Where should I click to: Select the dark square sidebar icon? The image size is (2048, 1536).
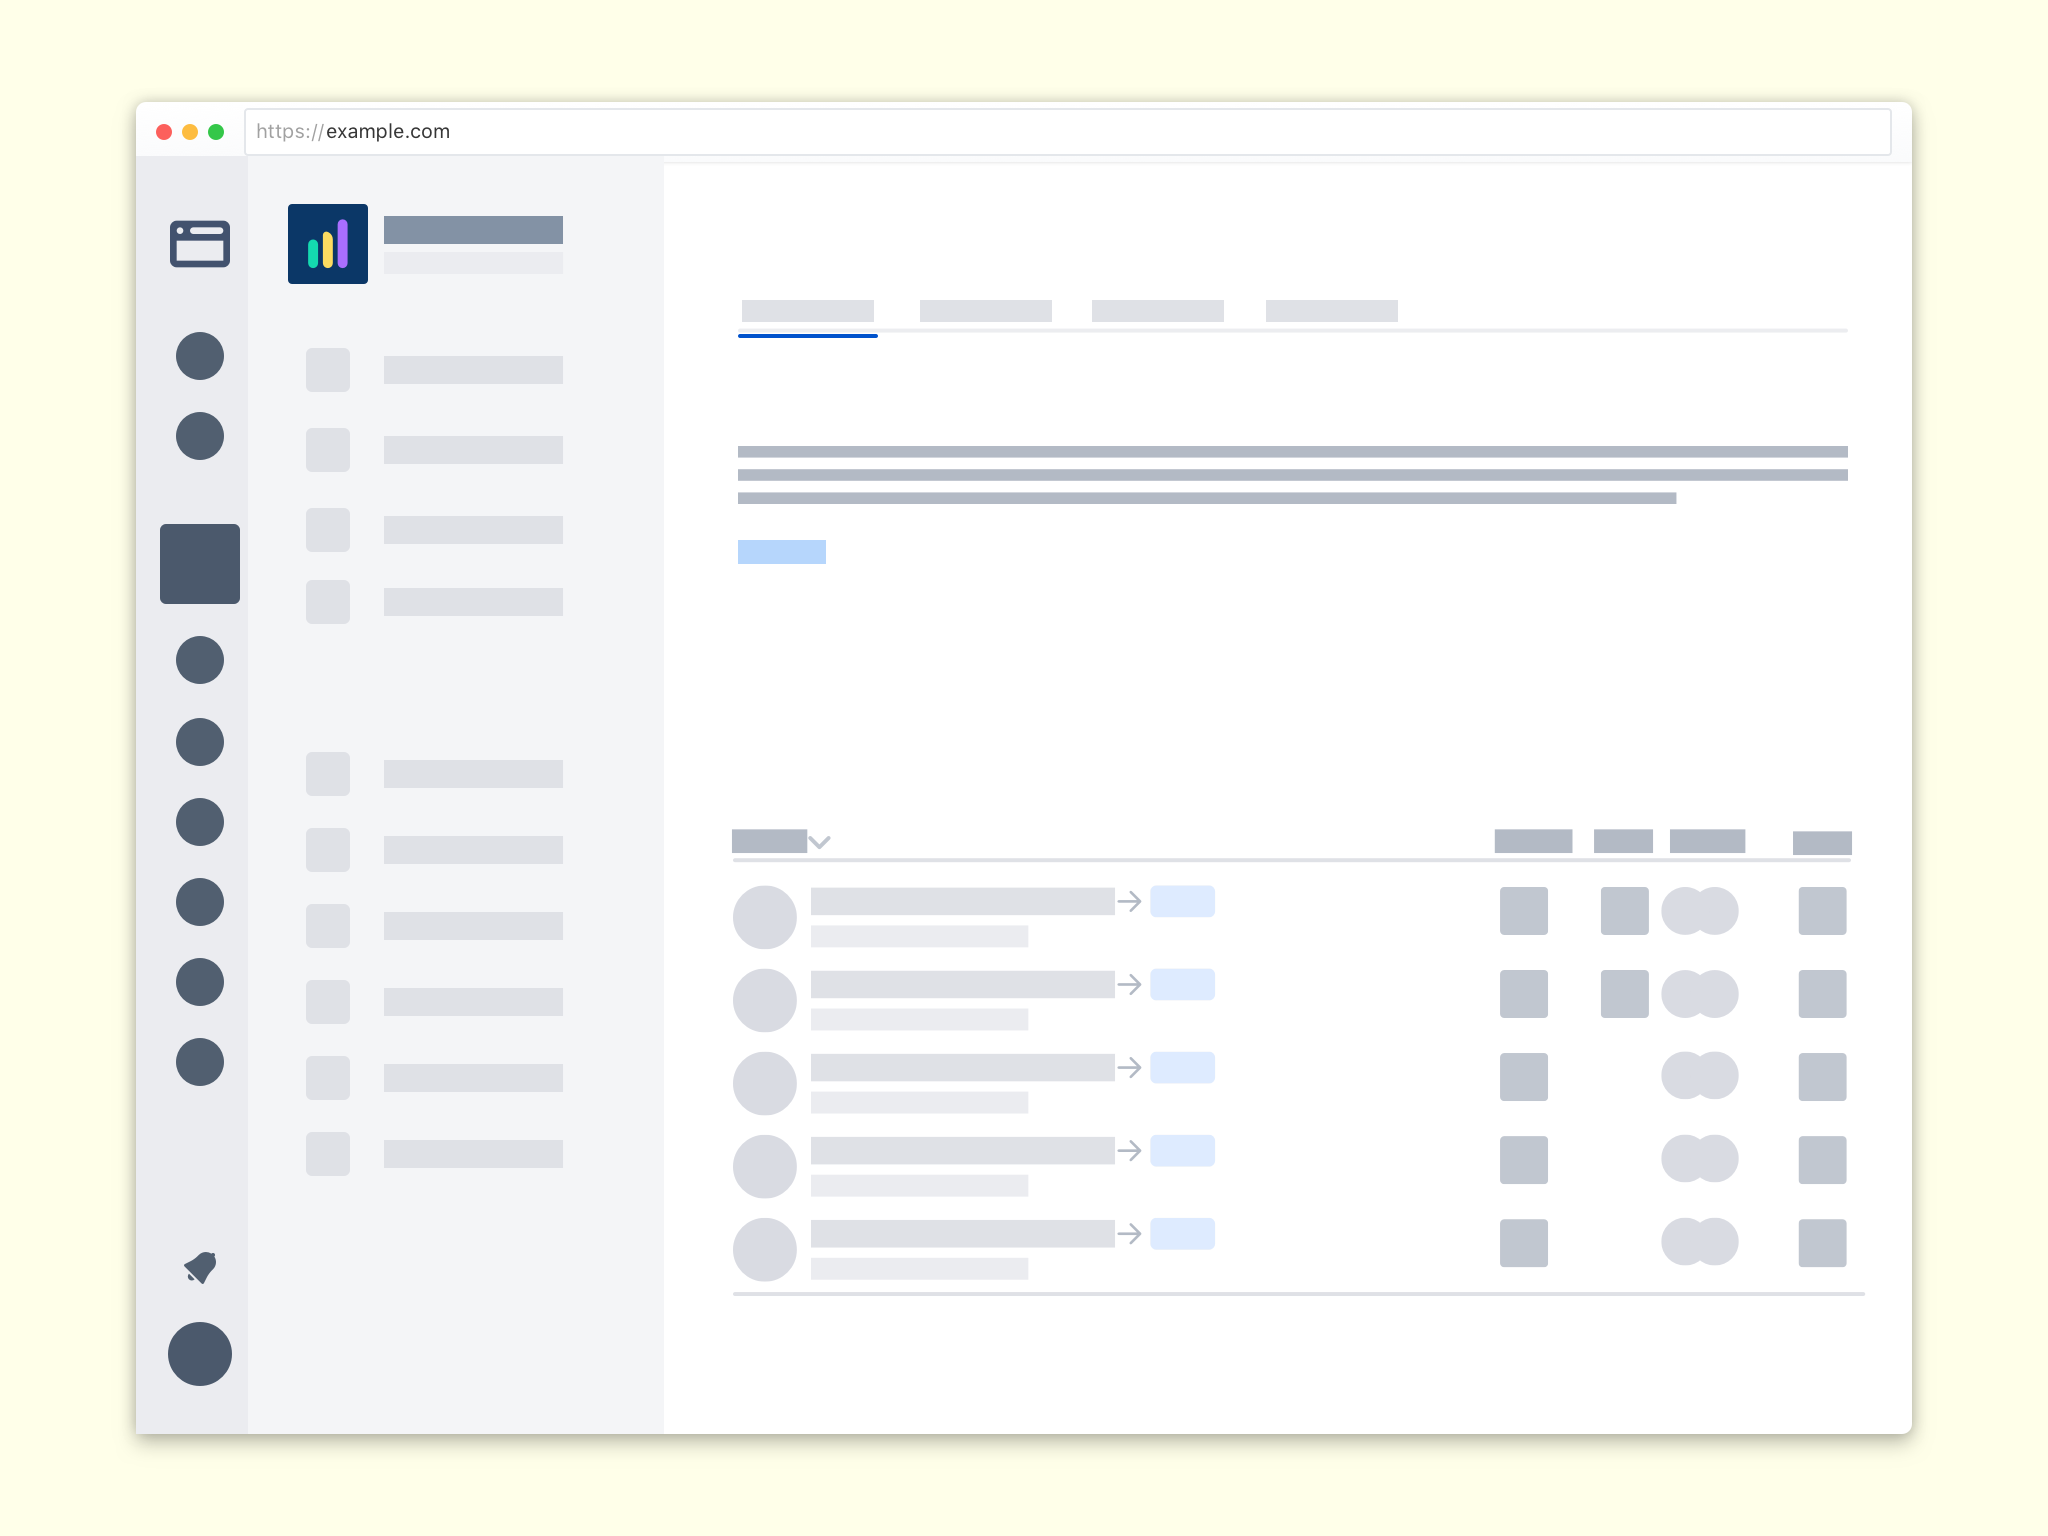coord(200,563)
